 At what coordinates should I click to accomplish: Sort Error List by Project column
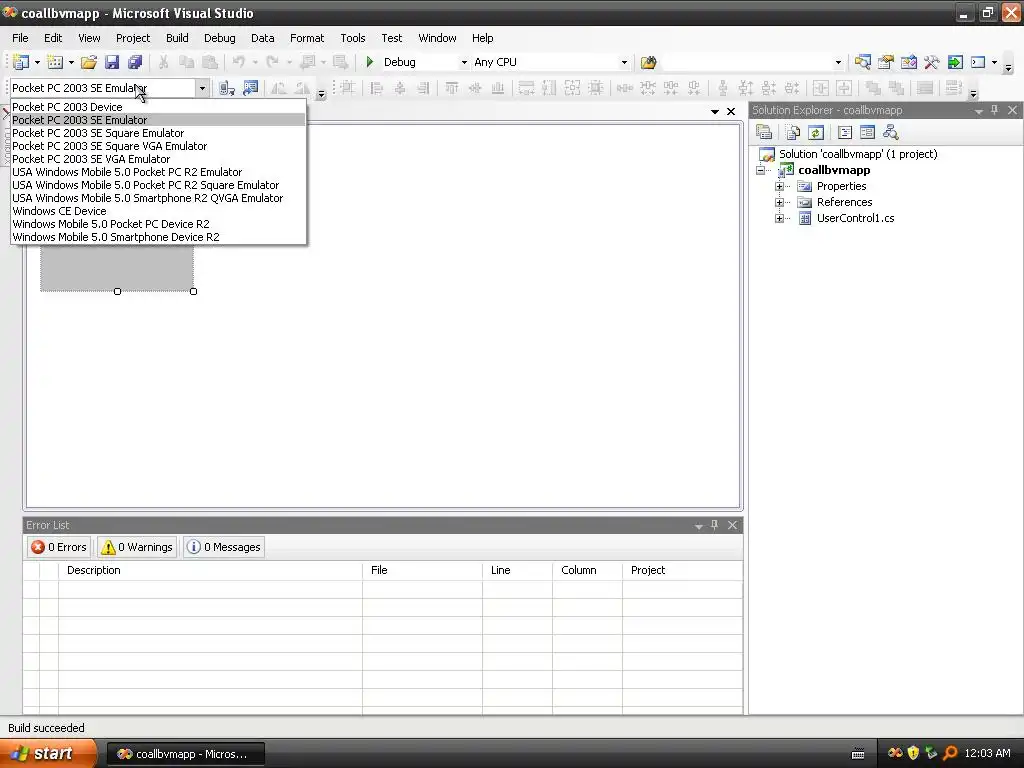point(682,570)
